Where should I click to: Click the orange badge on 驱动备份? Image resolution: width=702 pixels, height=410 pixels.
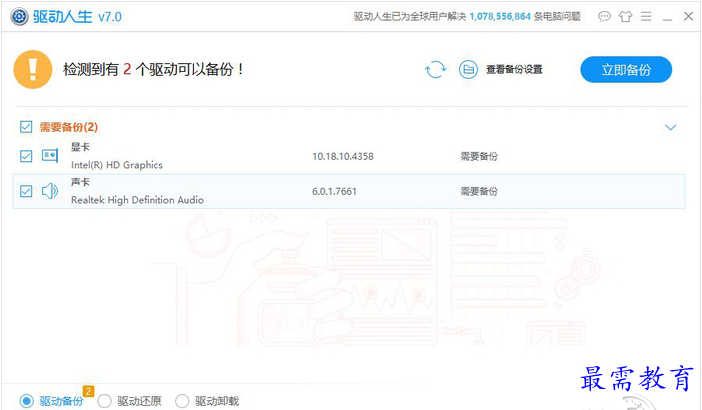coord(88,391)
